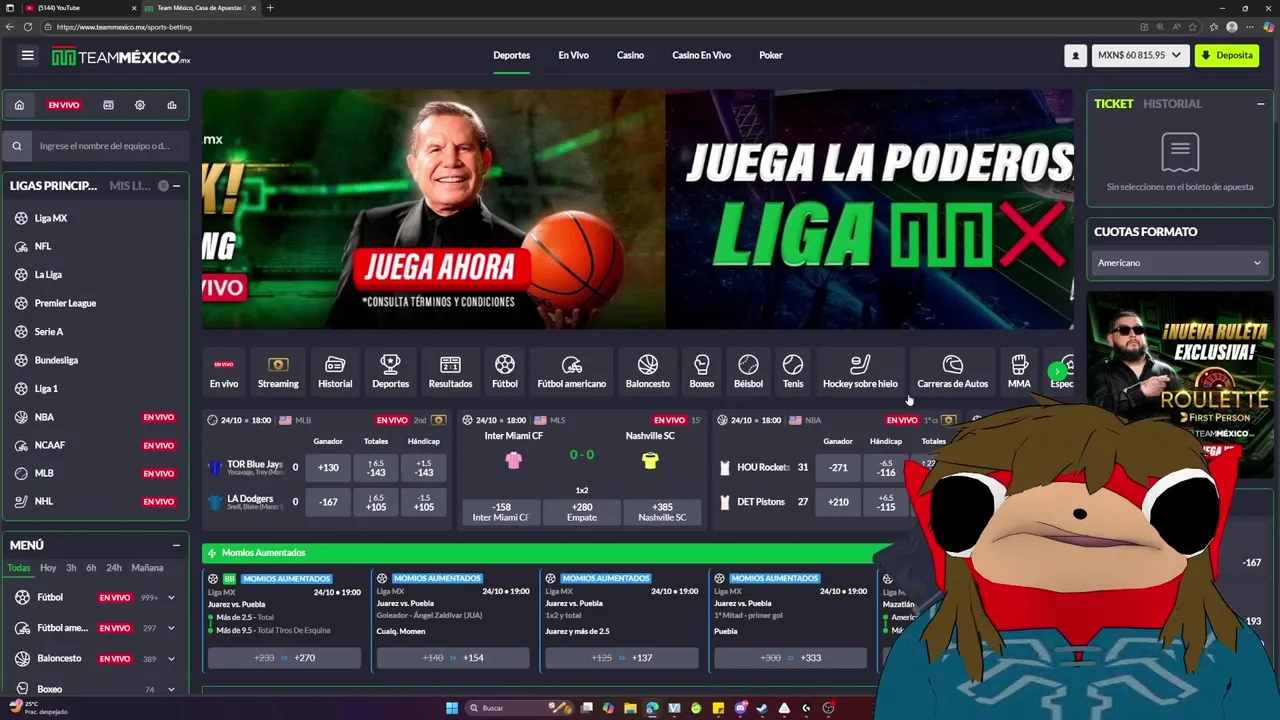
Task: Open account balance MXN$ dropdown
Action: pyautogui.click(x=1139, y=56)
